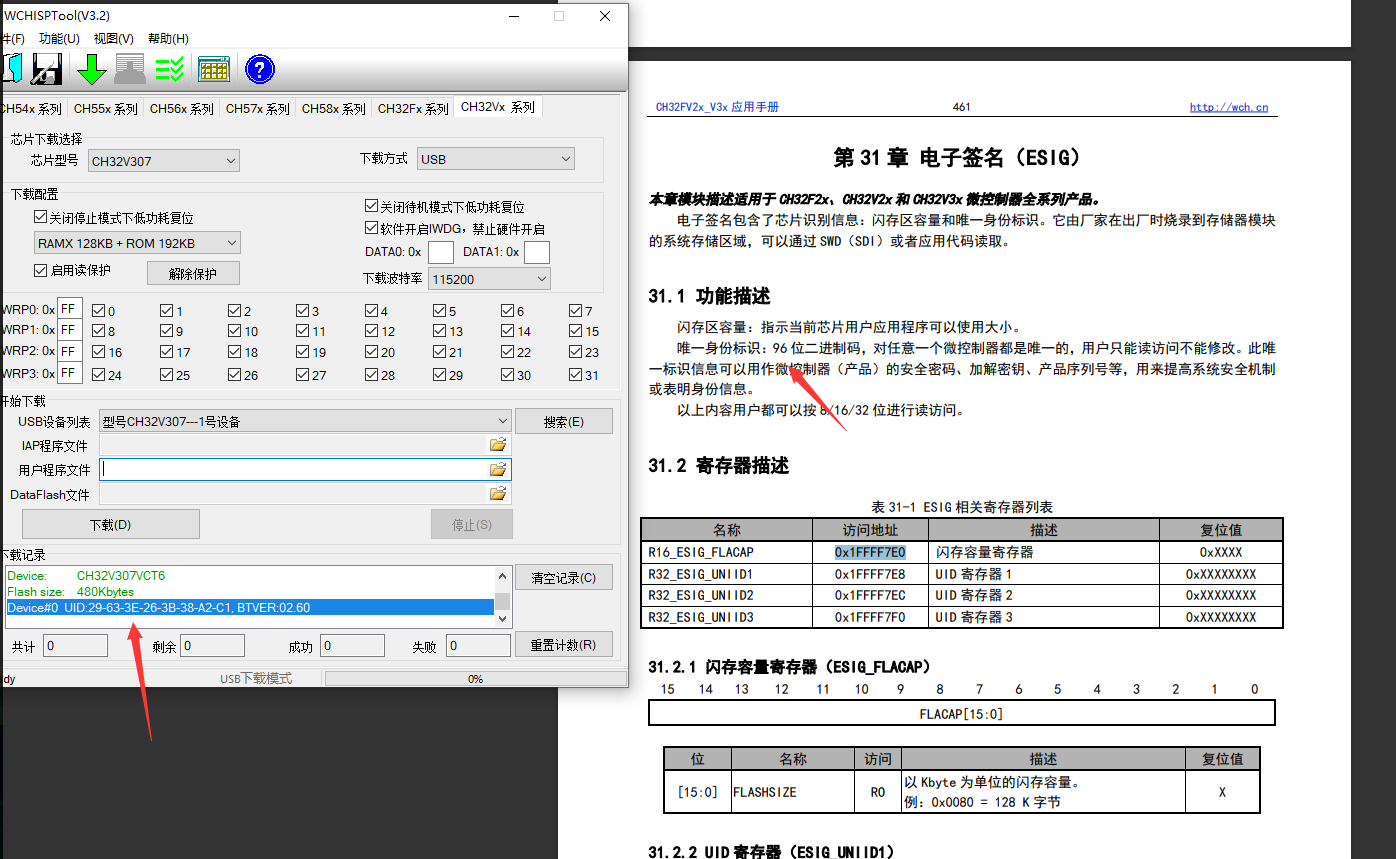This screenshot has height=859, width=1396.
Task: Switch to the CH58x 系列 tab
Action: click(x=334, y=109)
